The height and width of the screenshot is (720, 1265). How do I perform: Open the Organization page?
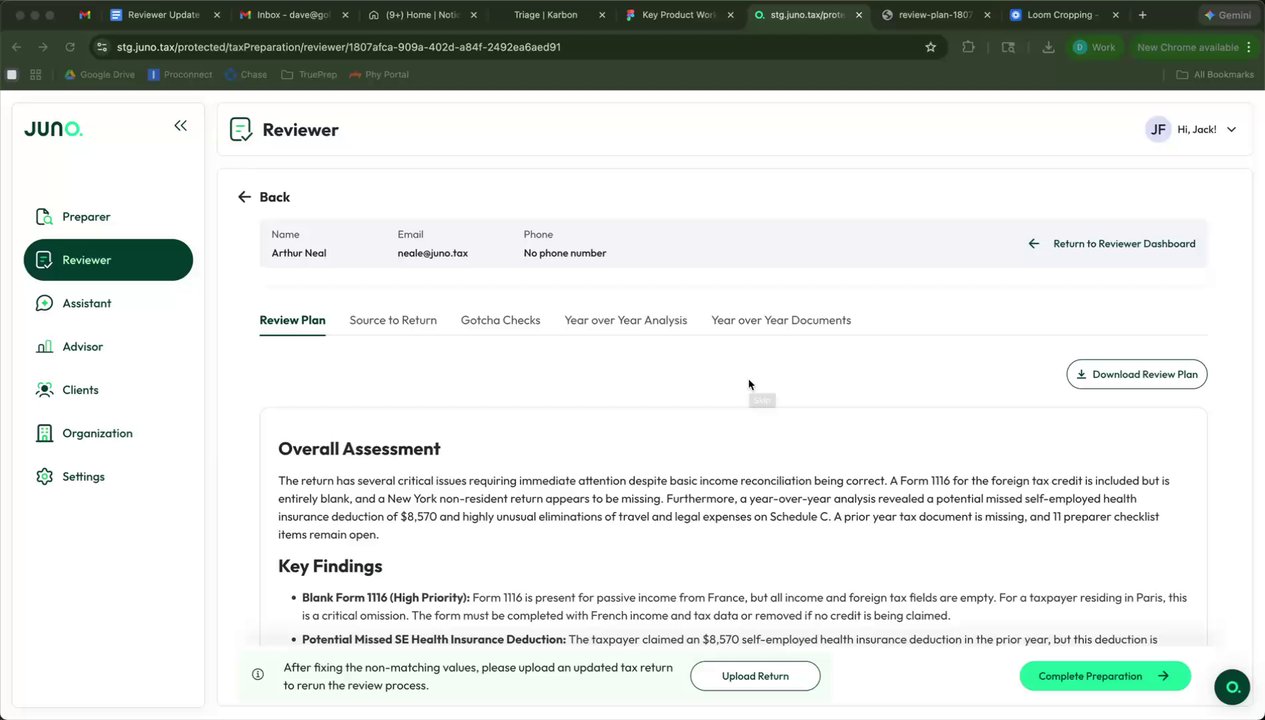pos(97,433)
